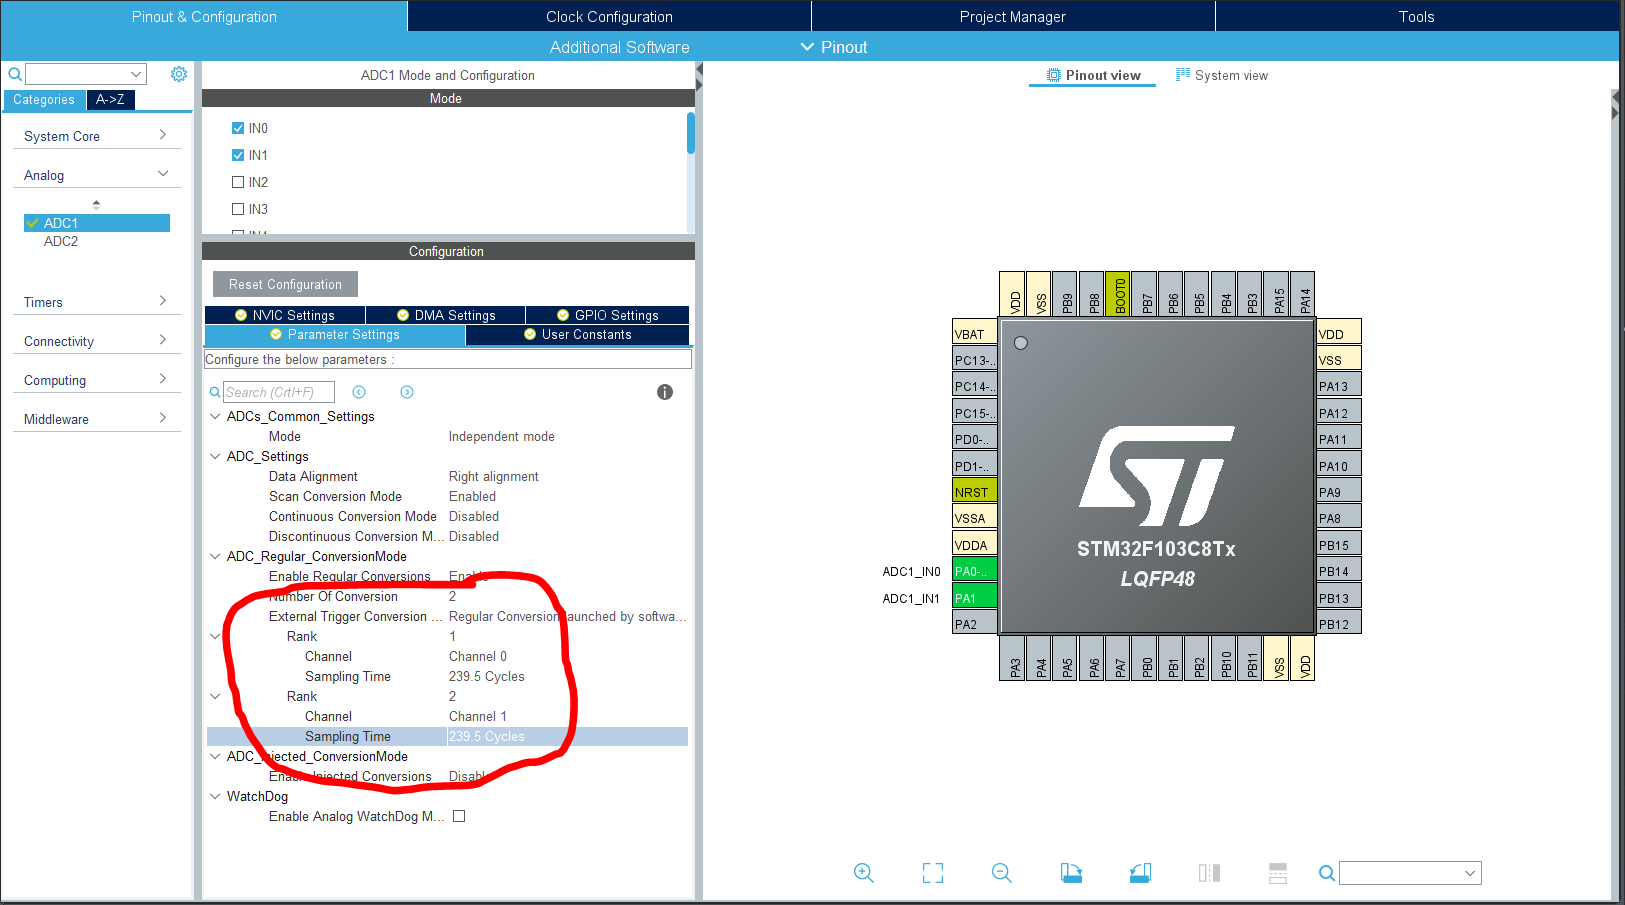This screenshot has width=1625, height=905.
Task: Click the Mode panel vertical scrollbar
Action: [x=691, y=133]
